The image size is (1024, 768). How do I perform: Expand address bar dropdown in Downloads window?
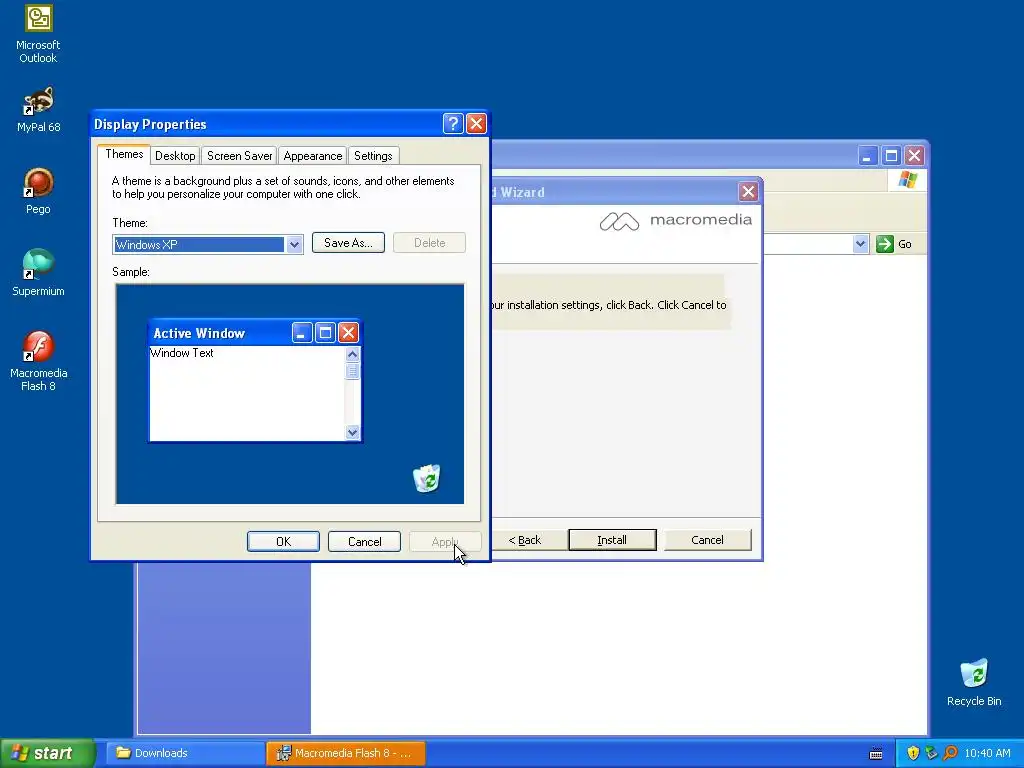point(860,244)
